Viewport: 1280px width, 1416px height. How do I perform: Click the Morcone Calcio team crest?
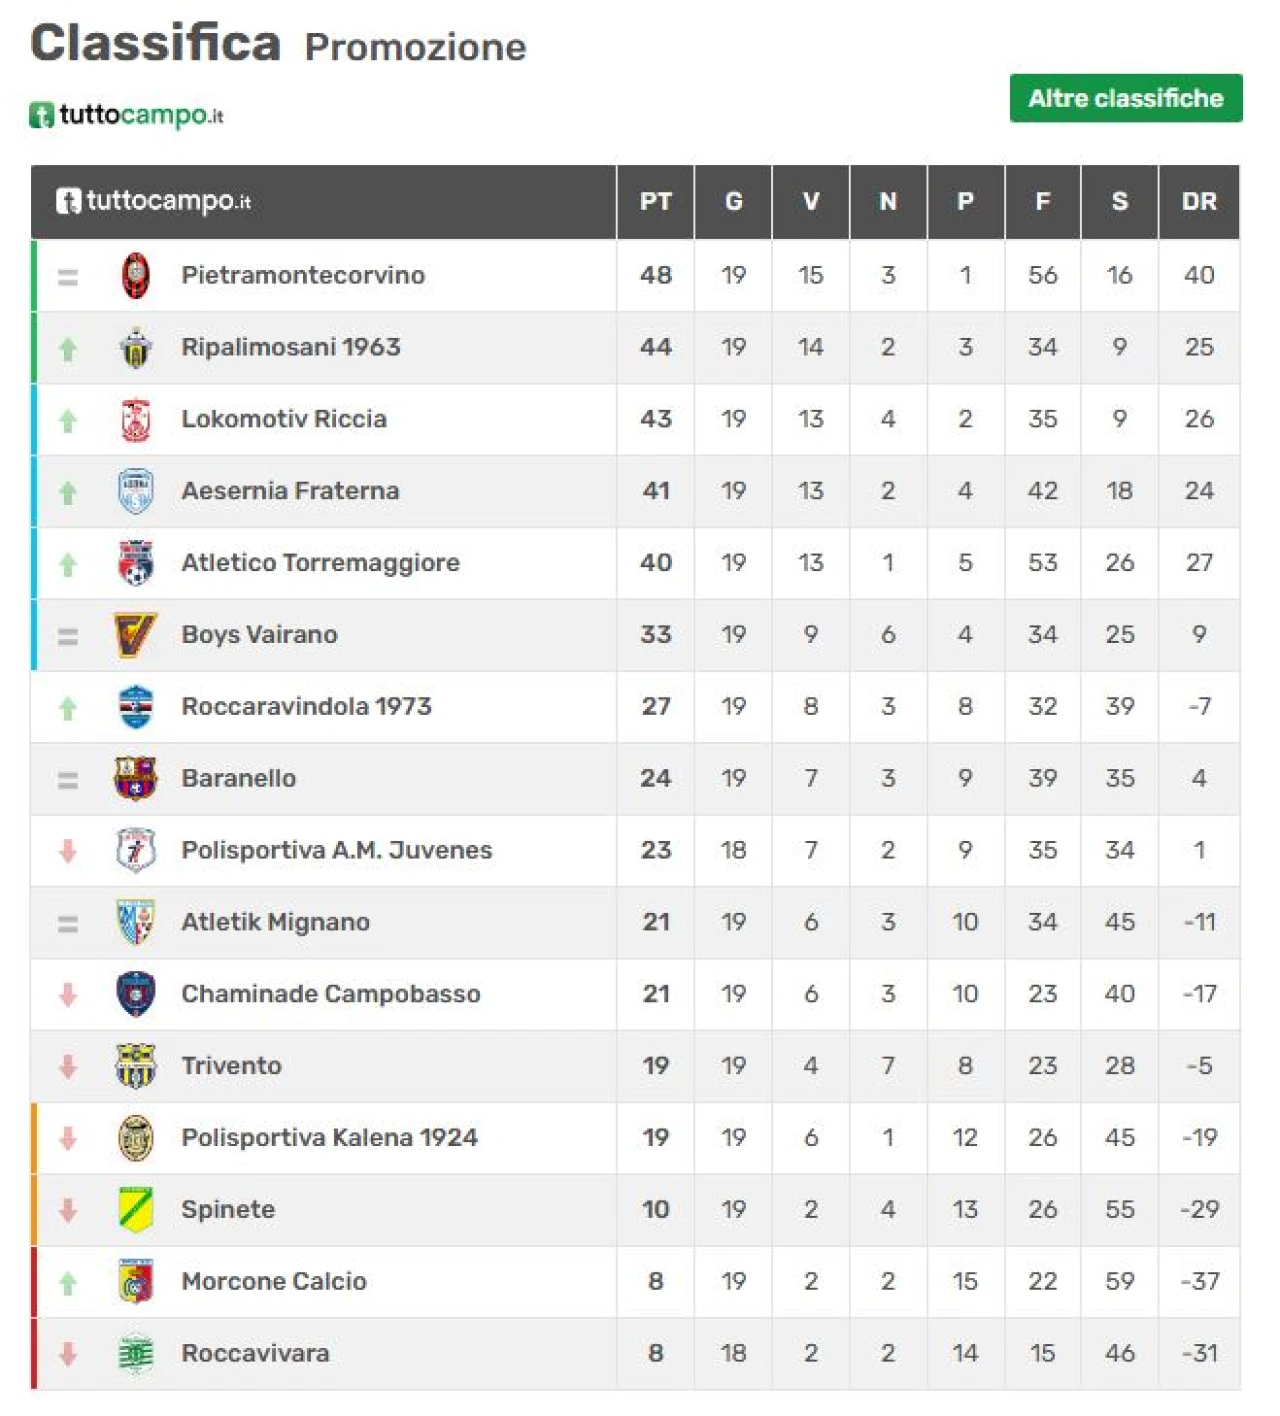tap(136, 1281)
